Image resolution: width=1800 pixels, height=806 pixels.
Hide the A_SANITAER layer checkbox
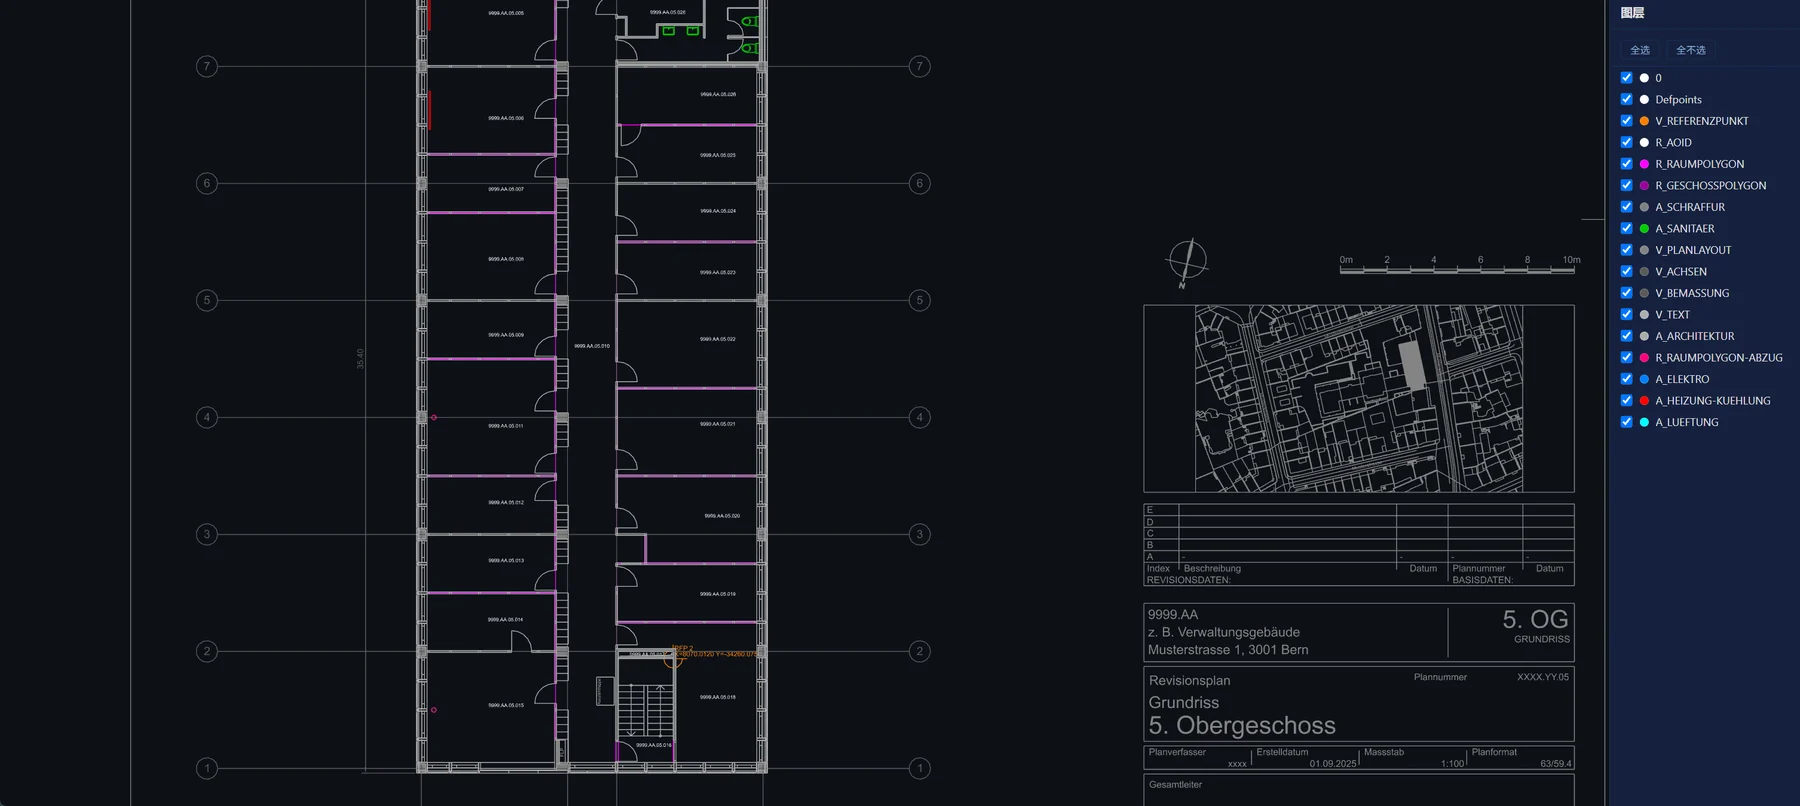[1626, 228]
